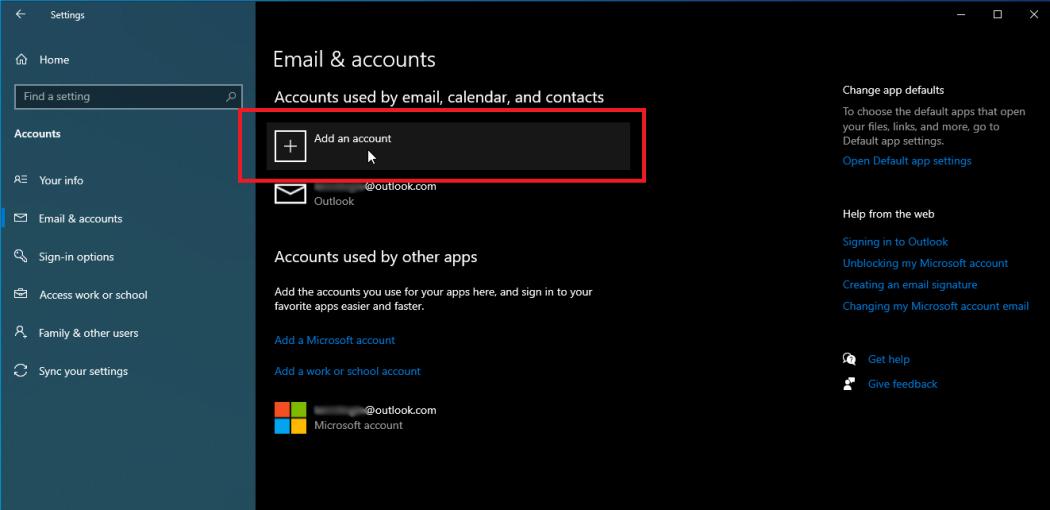This screenshot has width=1050, height=510.
Task: Open Changing my Microsoft account email link
Action: coord(935,306)
